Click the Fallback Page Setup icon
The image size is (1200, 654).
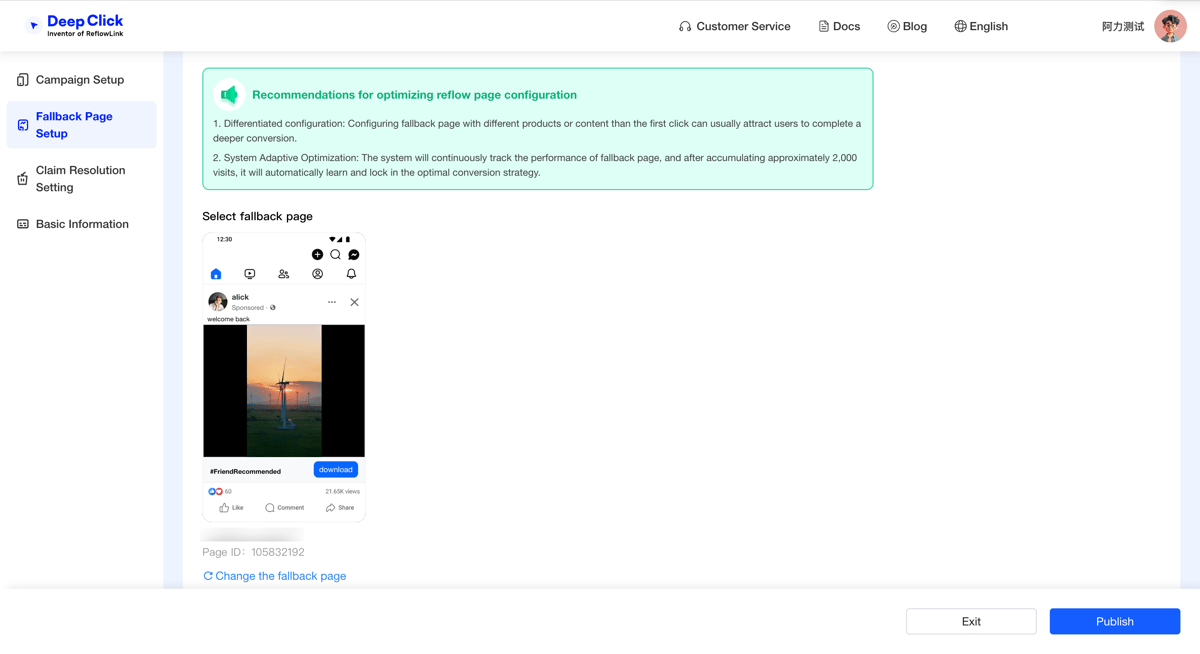pos(22,125)
